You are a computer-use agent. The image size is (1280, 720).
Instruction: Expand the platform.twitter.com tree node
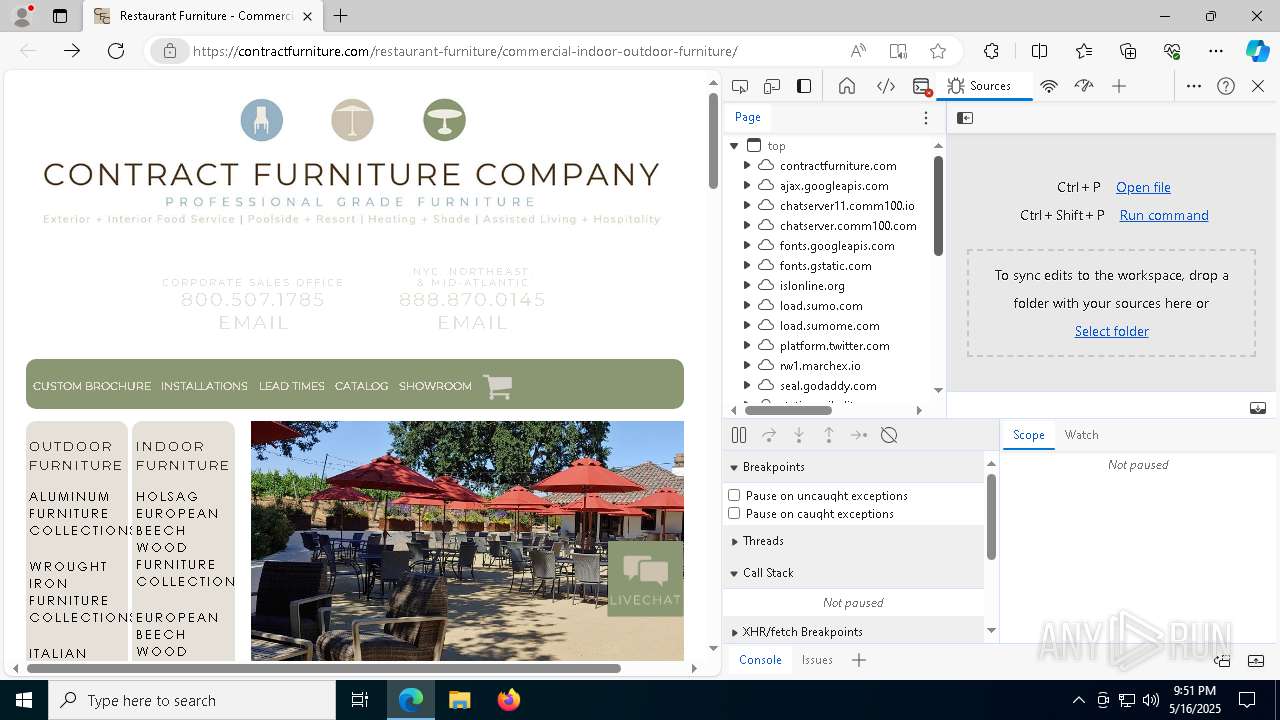tap(747, 346)
